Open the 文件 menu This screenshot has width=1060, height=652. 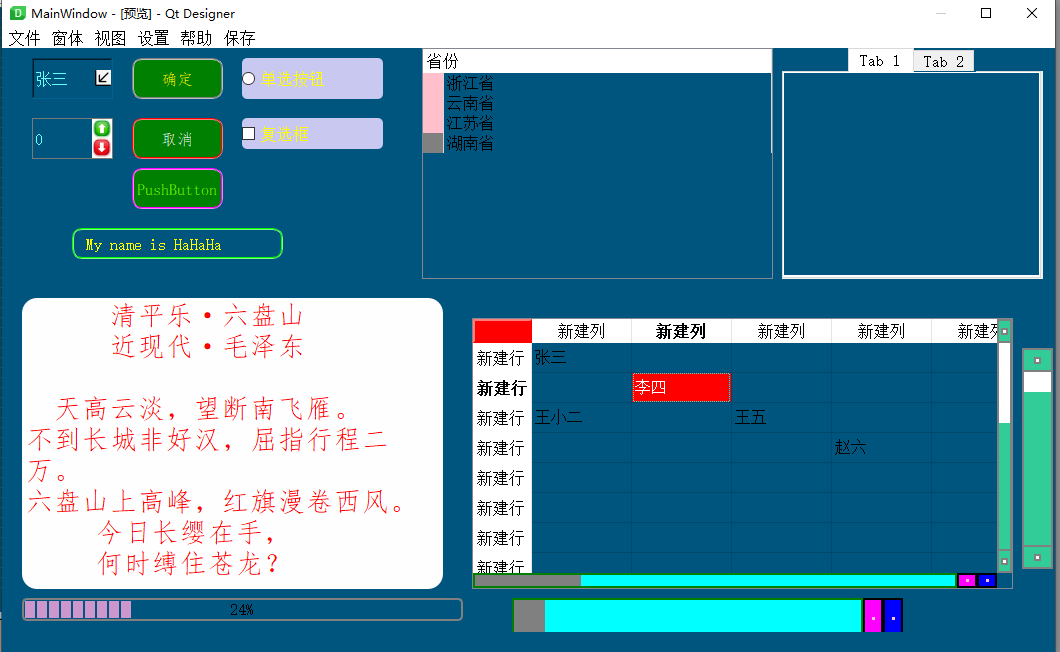click(24, 38)
